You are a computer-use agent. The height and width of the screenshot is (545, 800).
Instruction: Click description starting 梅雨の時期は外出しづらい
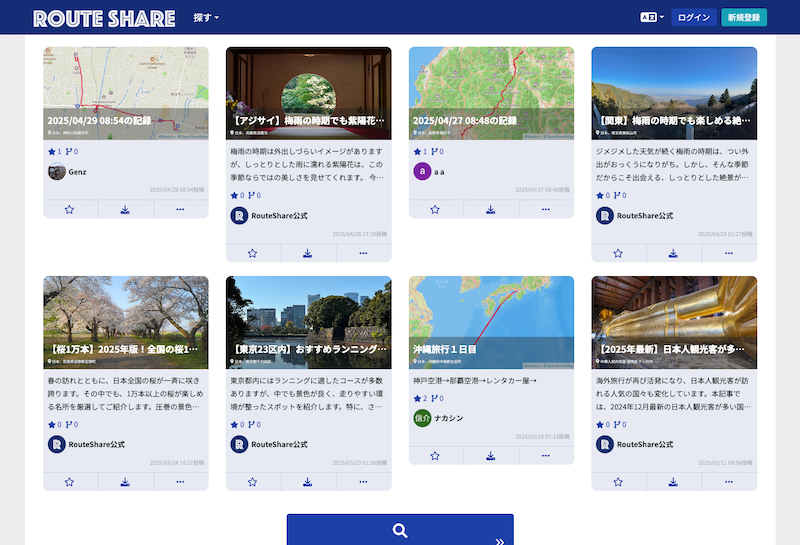(308, 164)
